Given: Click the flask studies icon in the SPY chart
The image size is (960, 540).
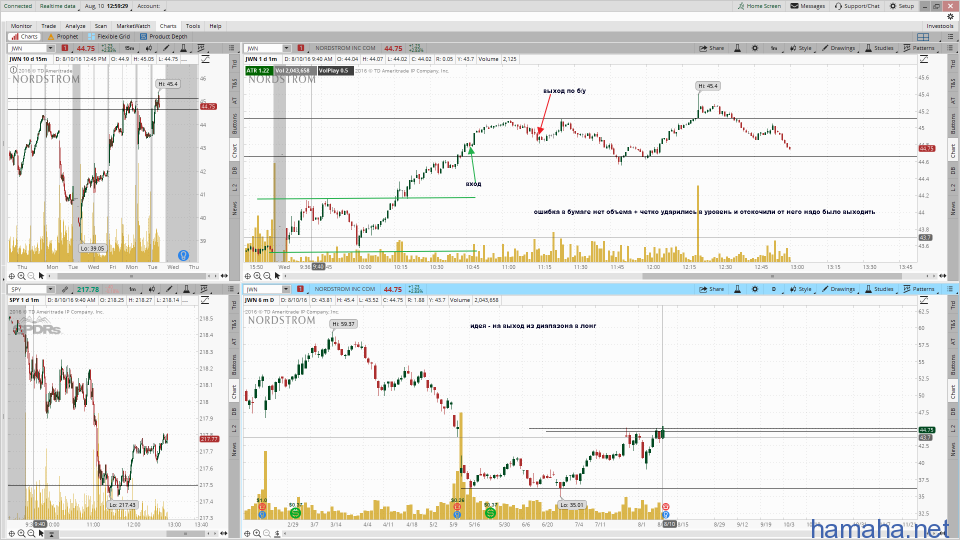Looking at the screenshot, I should [x=186, y=290].
